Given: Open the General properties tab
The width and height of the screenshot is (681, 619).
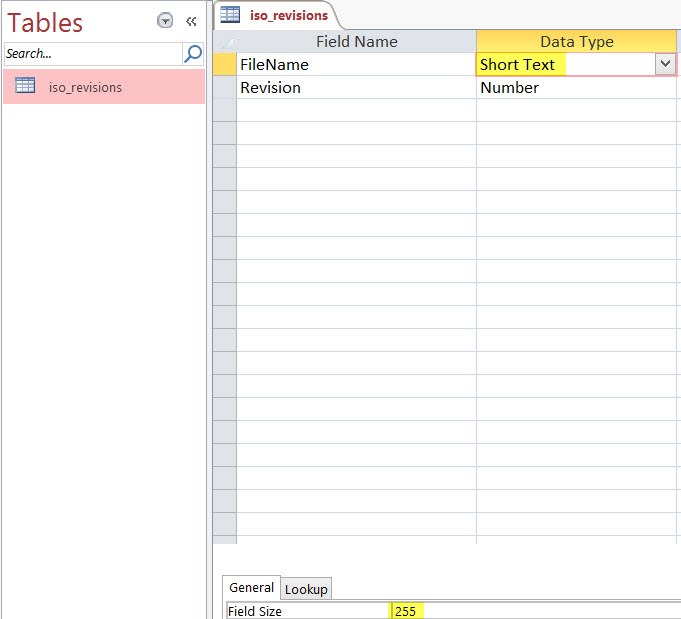Looking at the screenshot, I should point(251,588).
